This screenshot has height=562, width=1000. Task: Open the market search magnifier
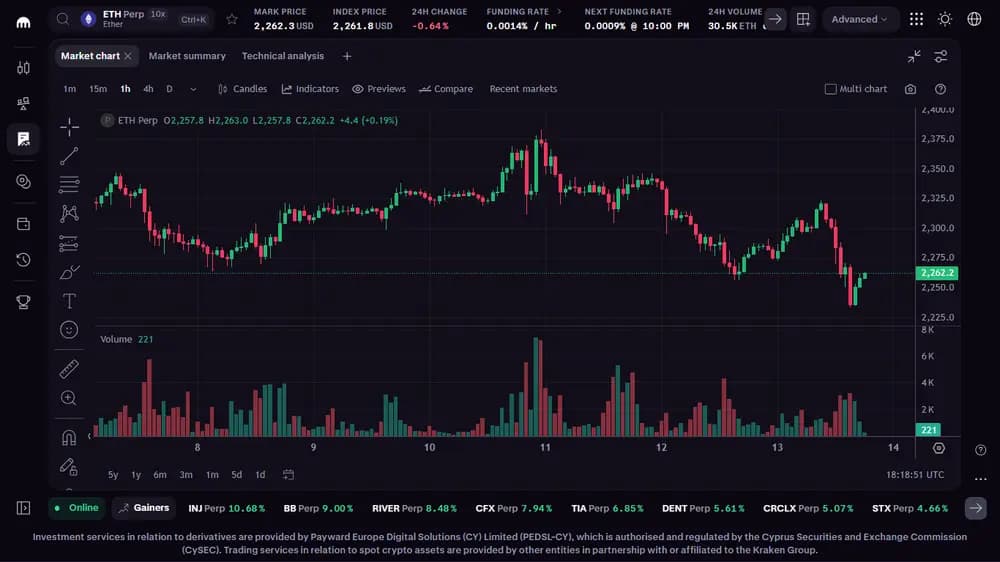coord(62,19)
